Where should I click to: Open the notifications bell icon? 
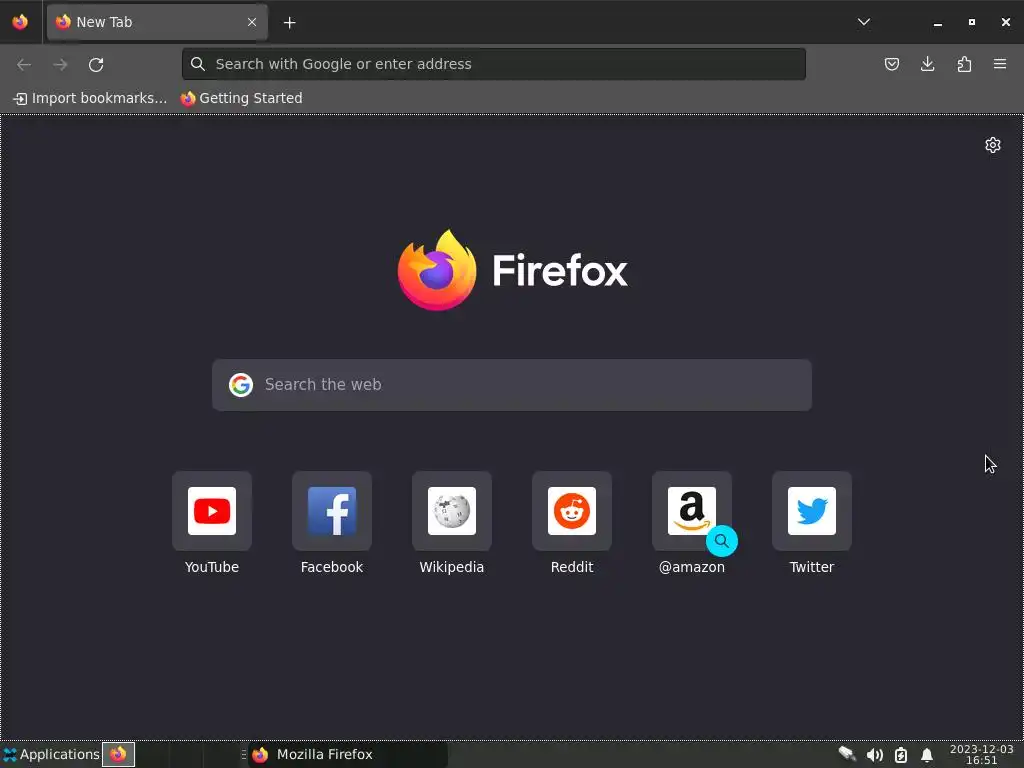pos(927,755)
